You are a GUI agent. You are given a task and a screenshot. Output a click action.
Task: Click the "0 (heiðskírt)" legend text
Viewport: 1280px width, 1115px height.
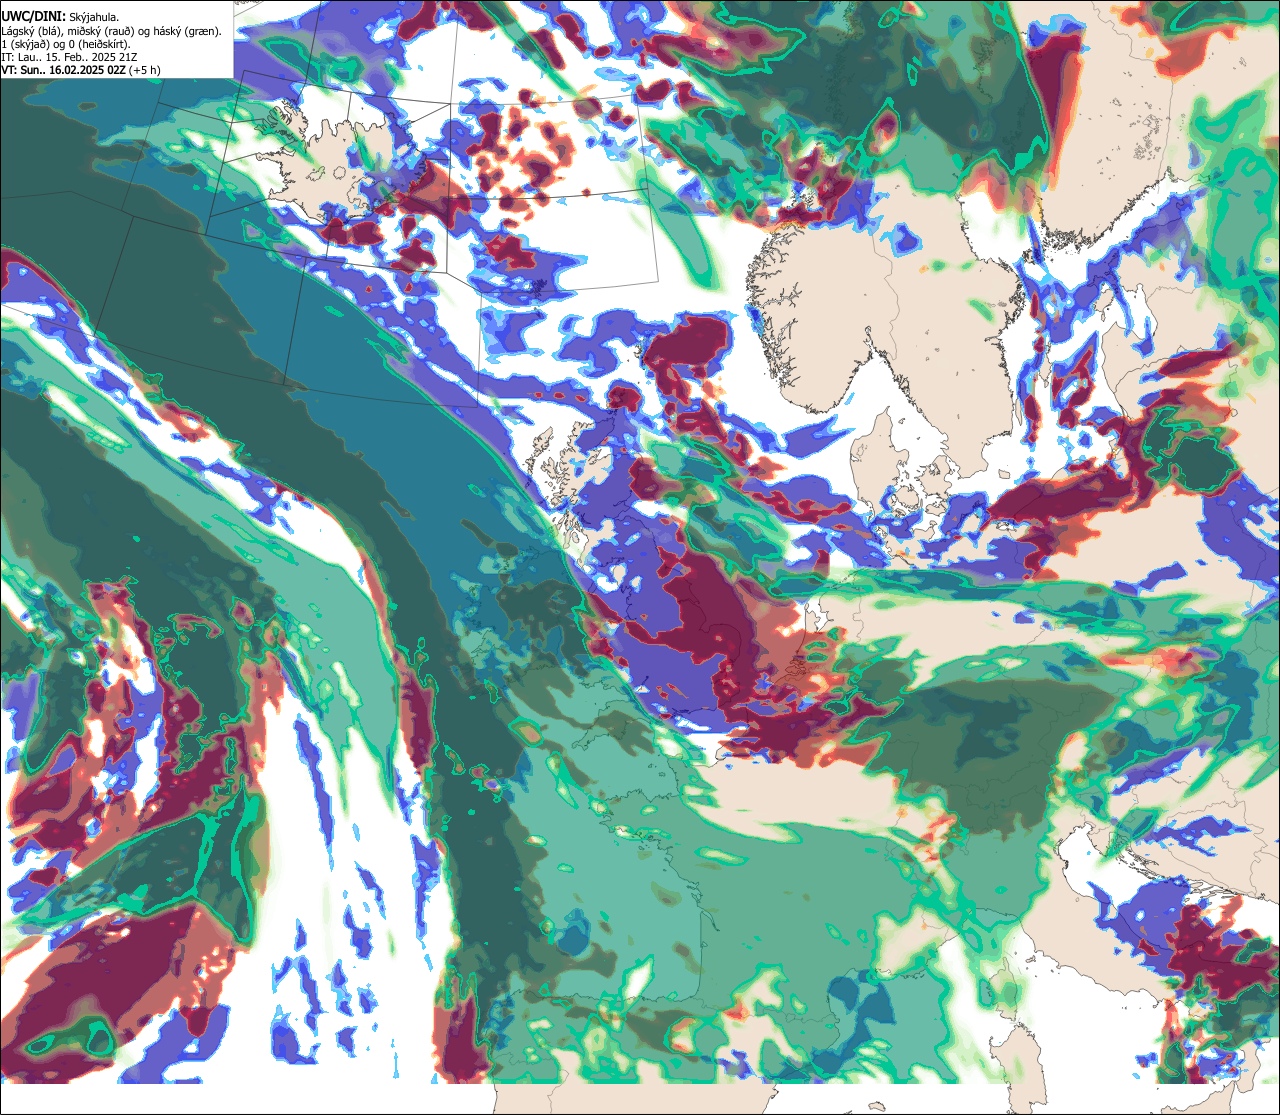(98, 45)
